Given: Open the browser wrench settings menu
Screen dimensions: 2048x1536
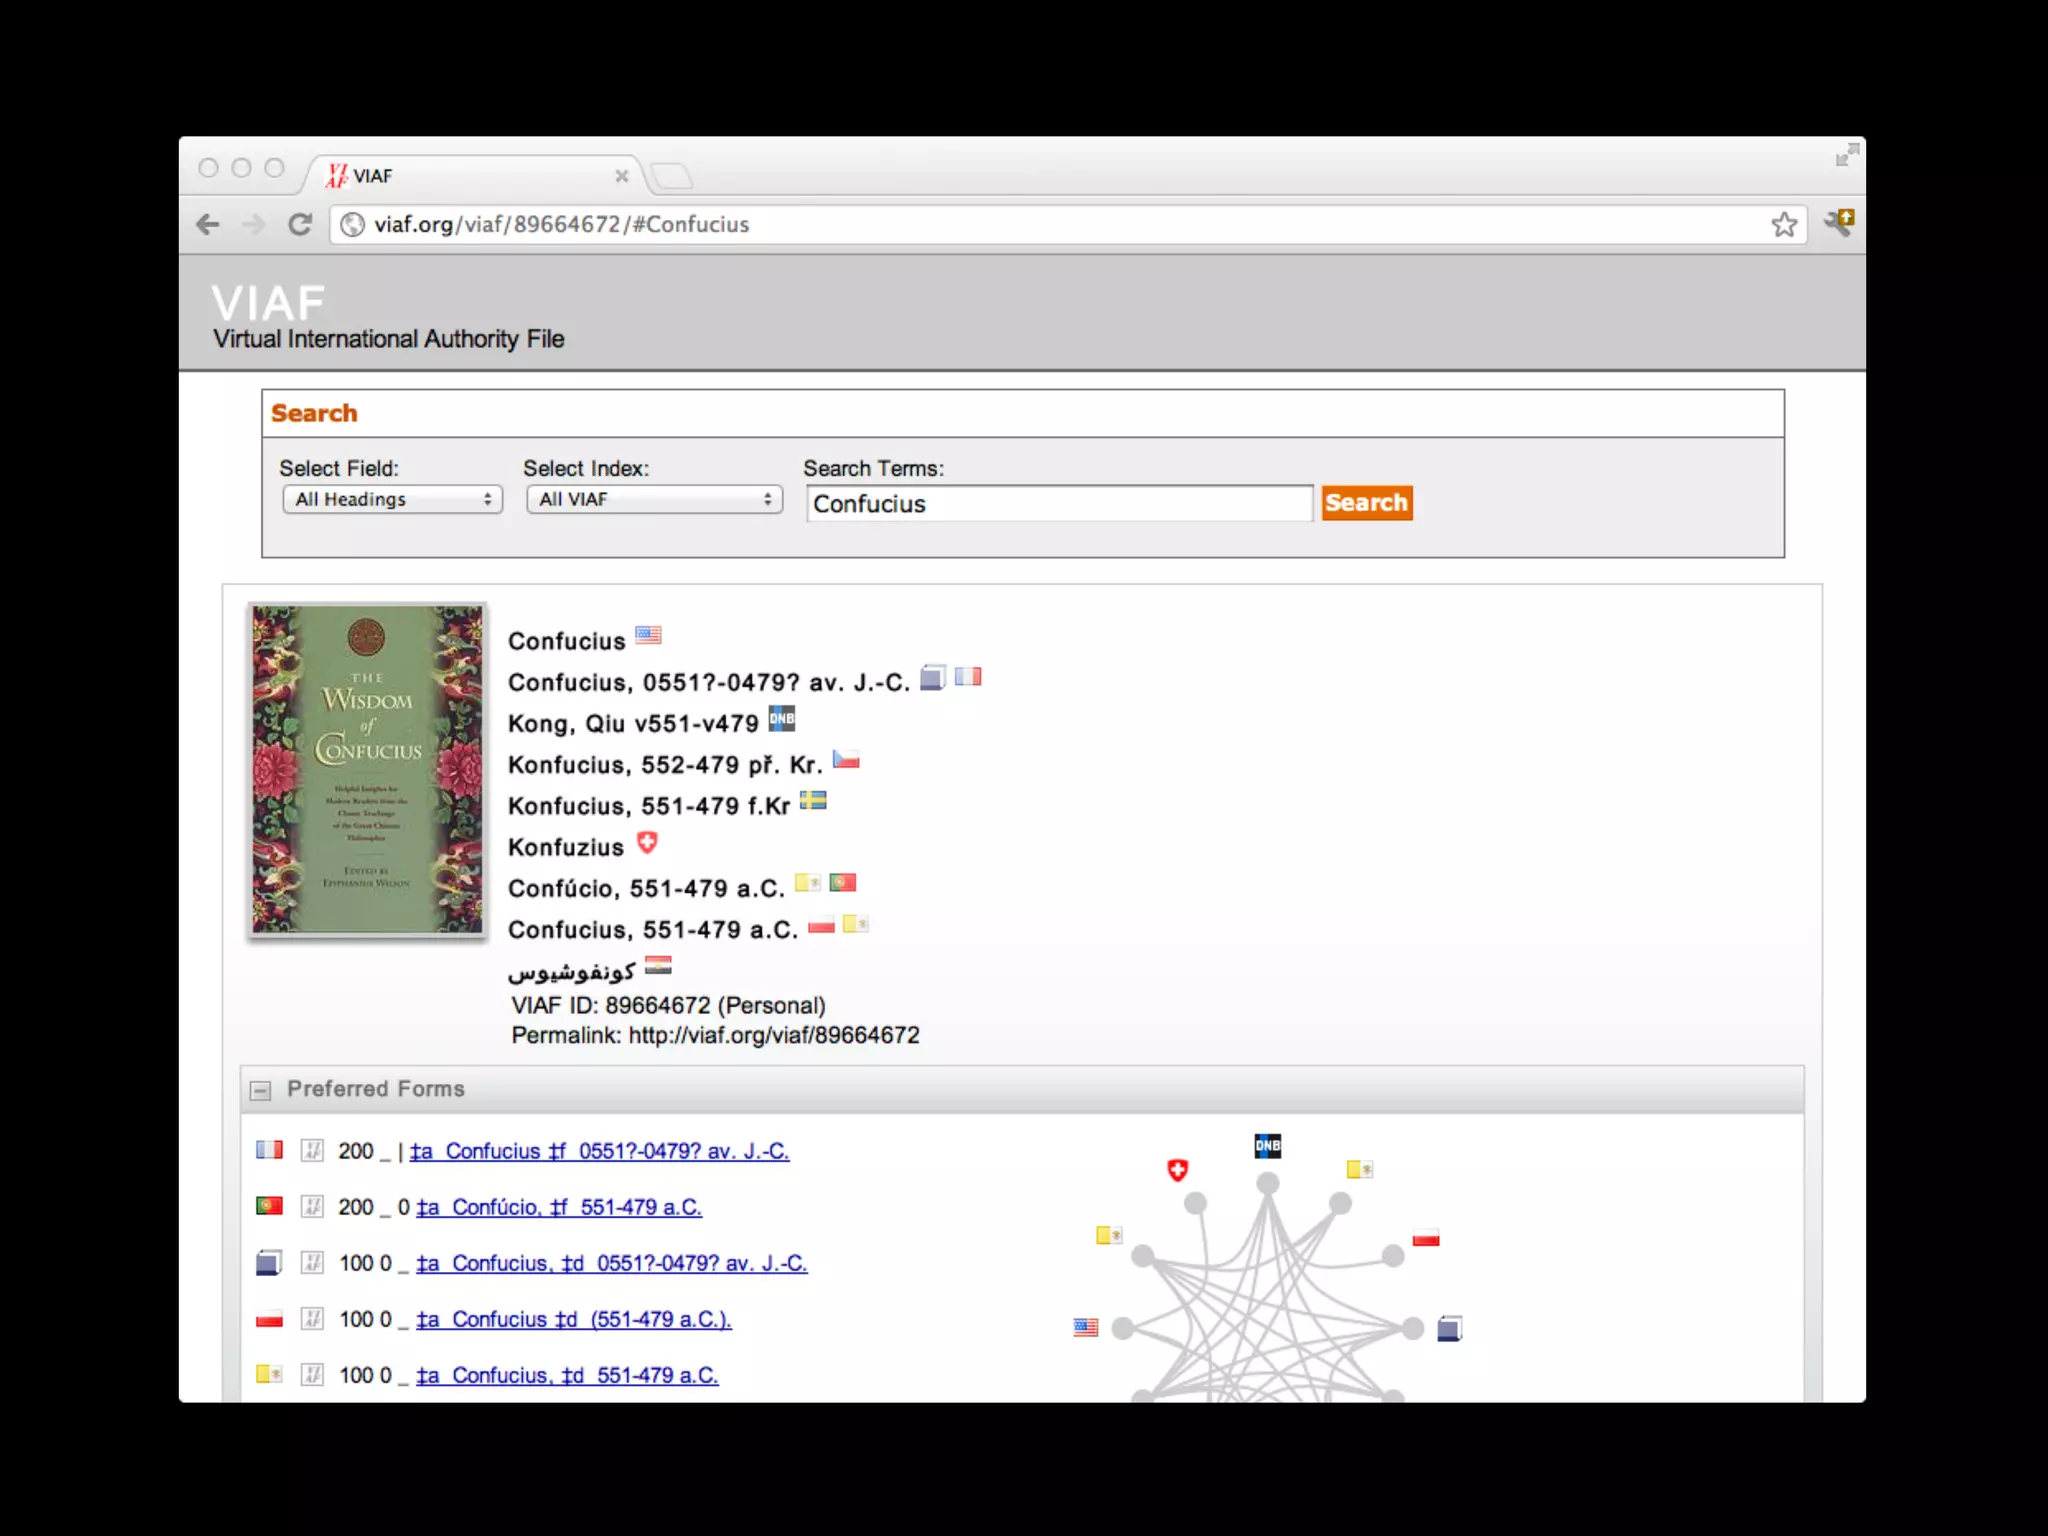Looking at the screenshot, I should (x=1839, y=222).
